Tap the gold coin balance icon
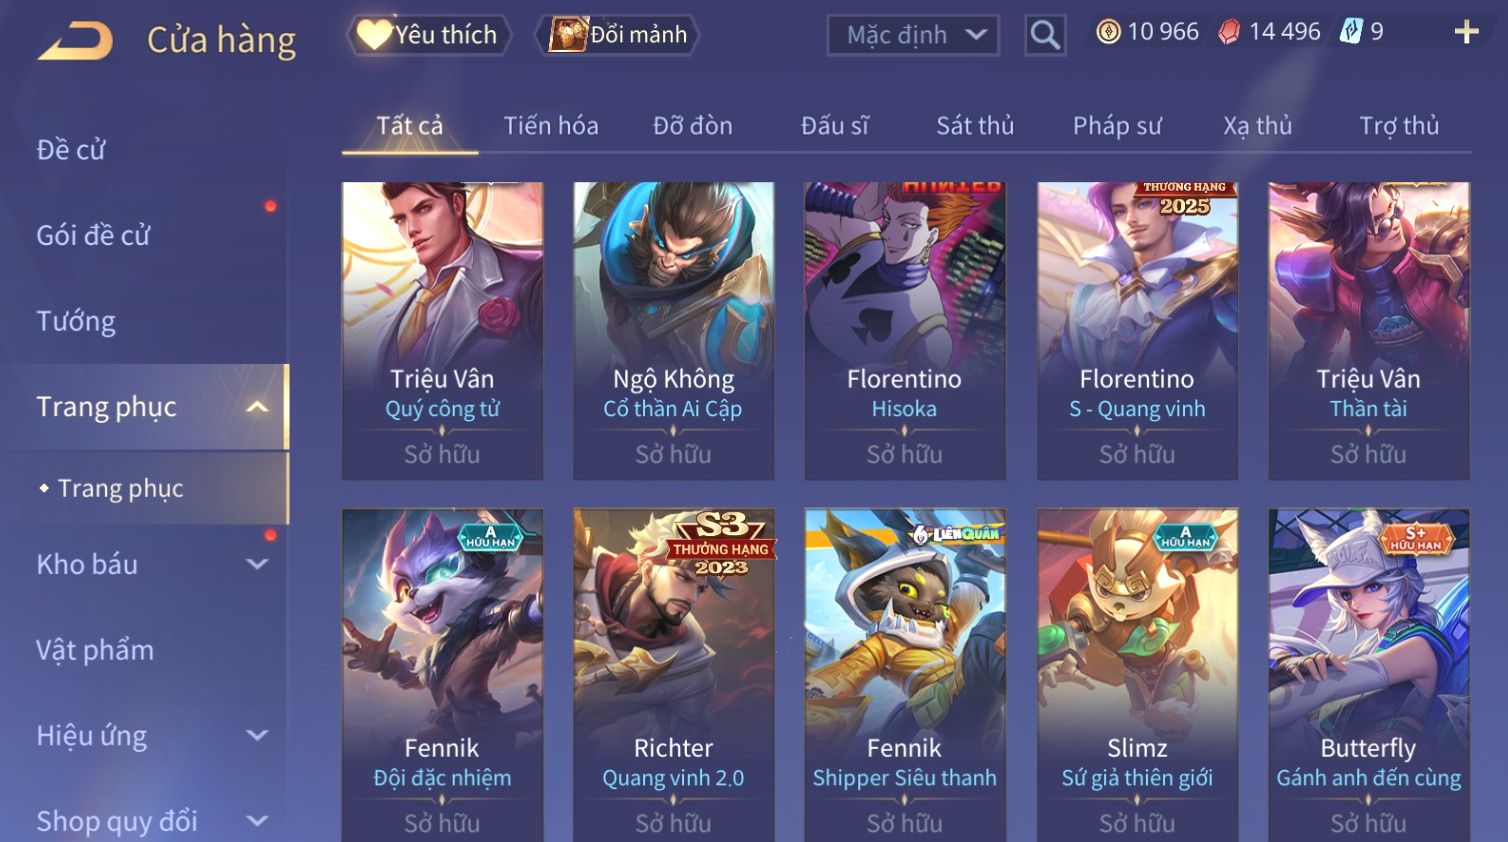Image resolution: width=1508 pixels, height=842 pixels. [x=1108, y=32]
